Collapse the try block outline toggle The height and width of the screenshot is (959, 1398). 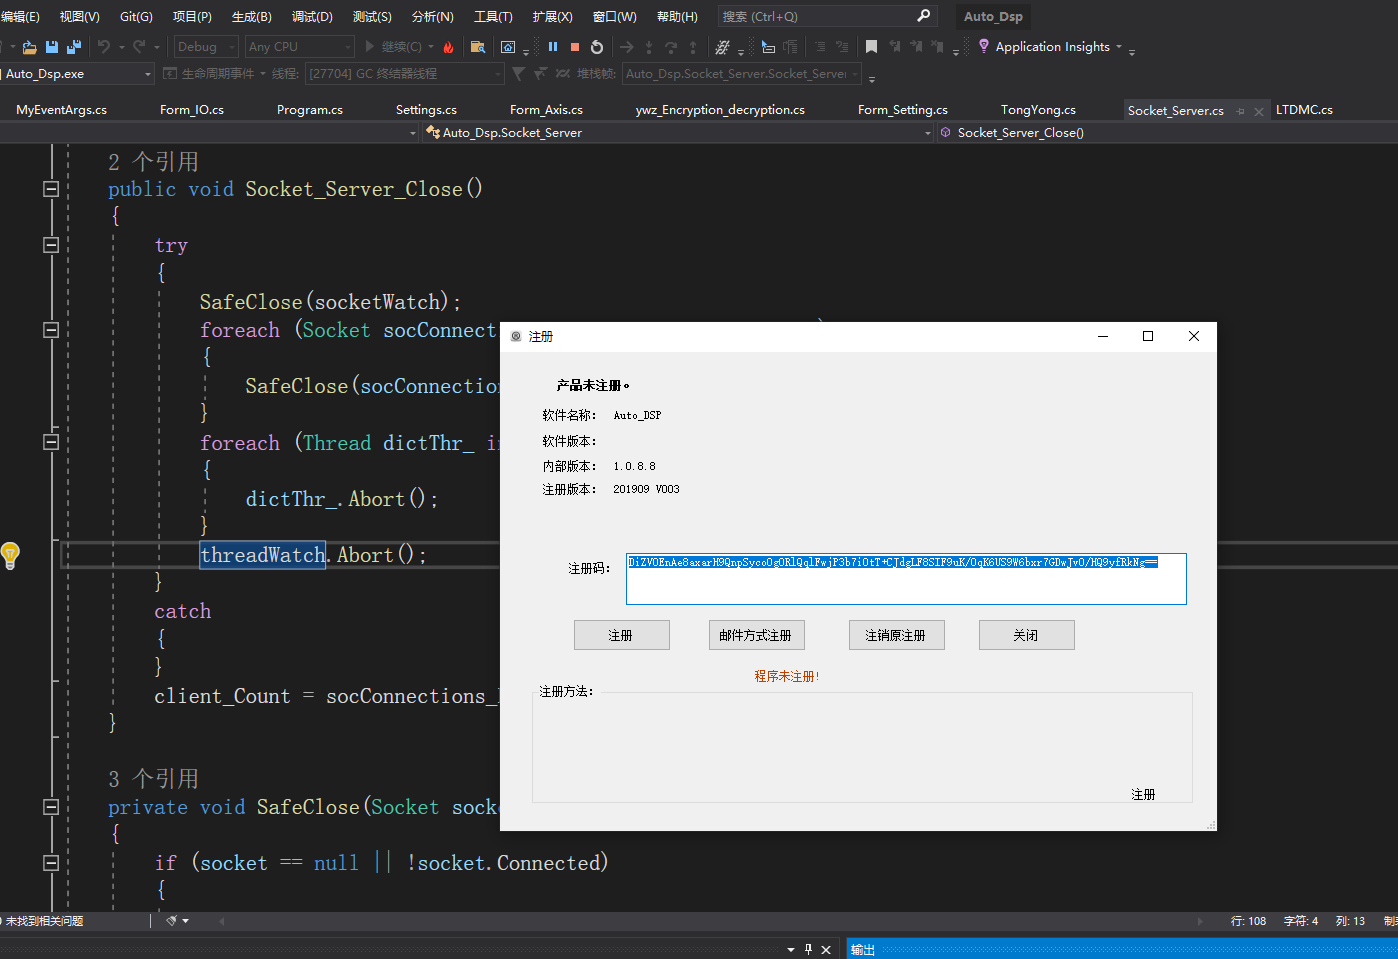51,245
